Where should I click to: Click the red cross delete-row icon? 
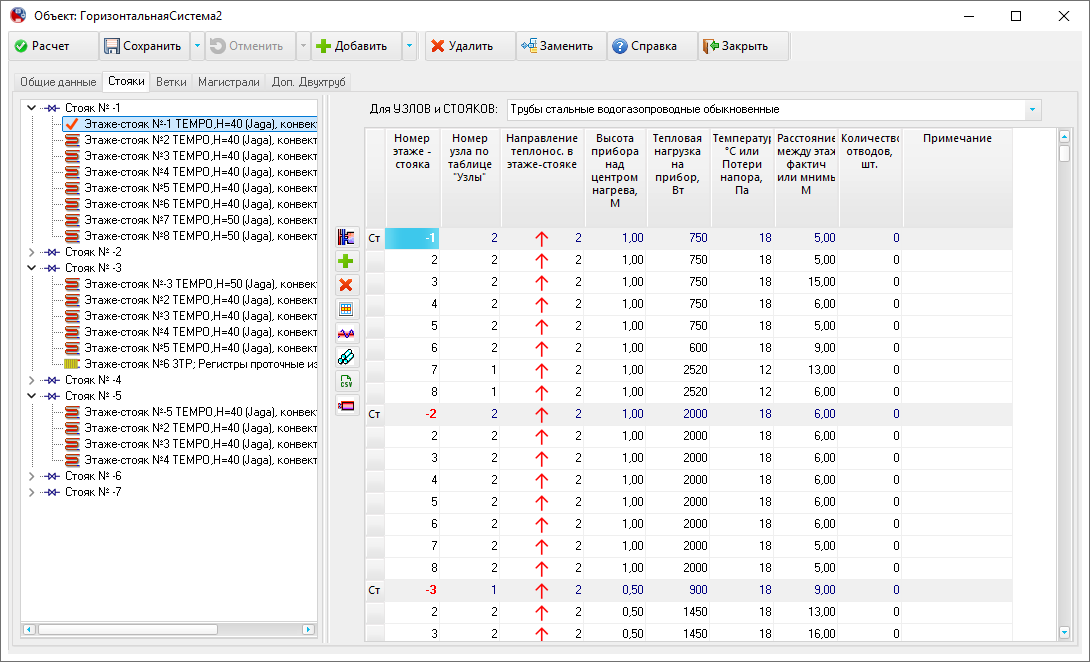coord(346,285)
